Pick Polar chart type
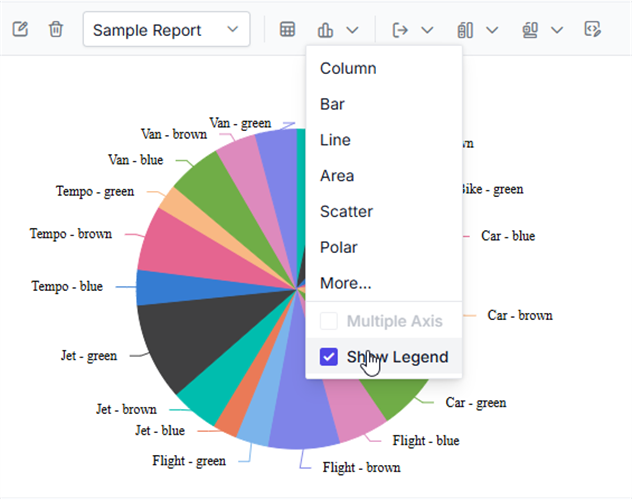This screenshot has height=500, width=632. coord(384,247)
